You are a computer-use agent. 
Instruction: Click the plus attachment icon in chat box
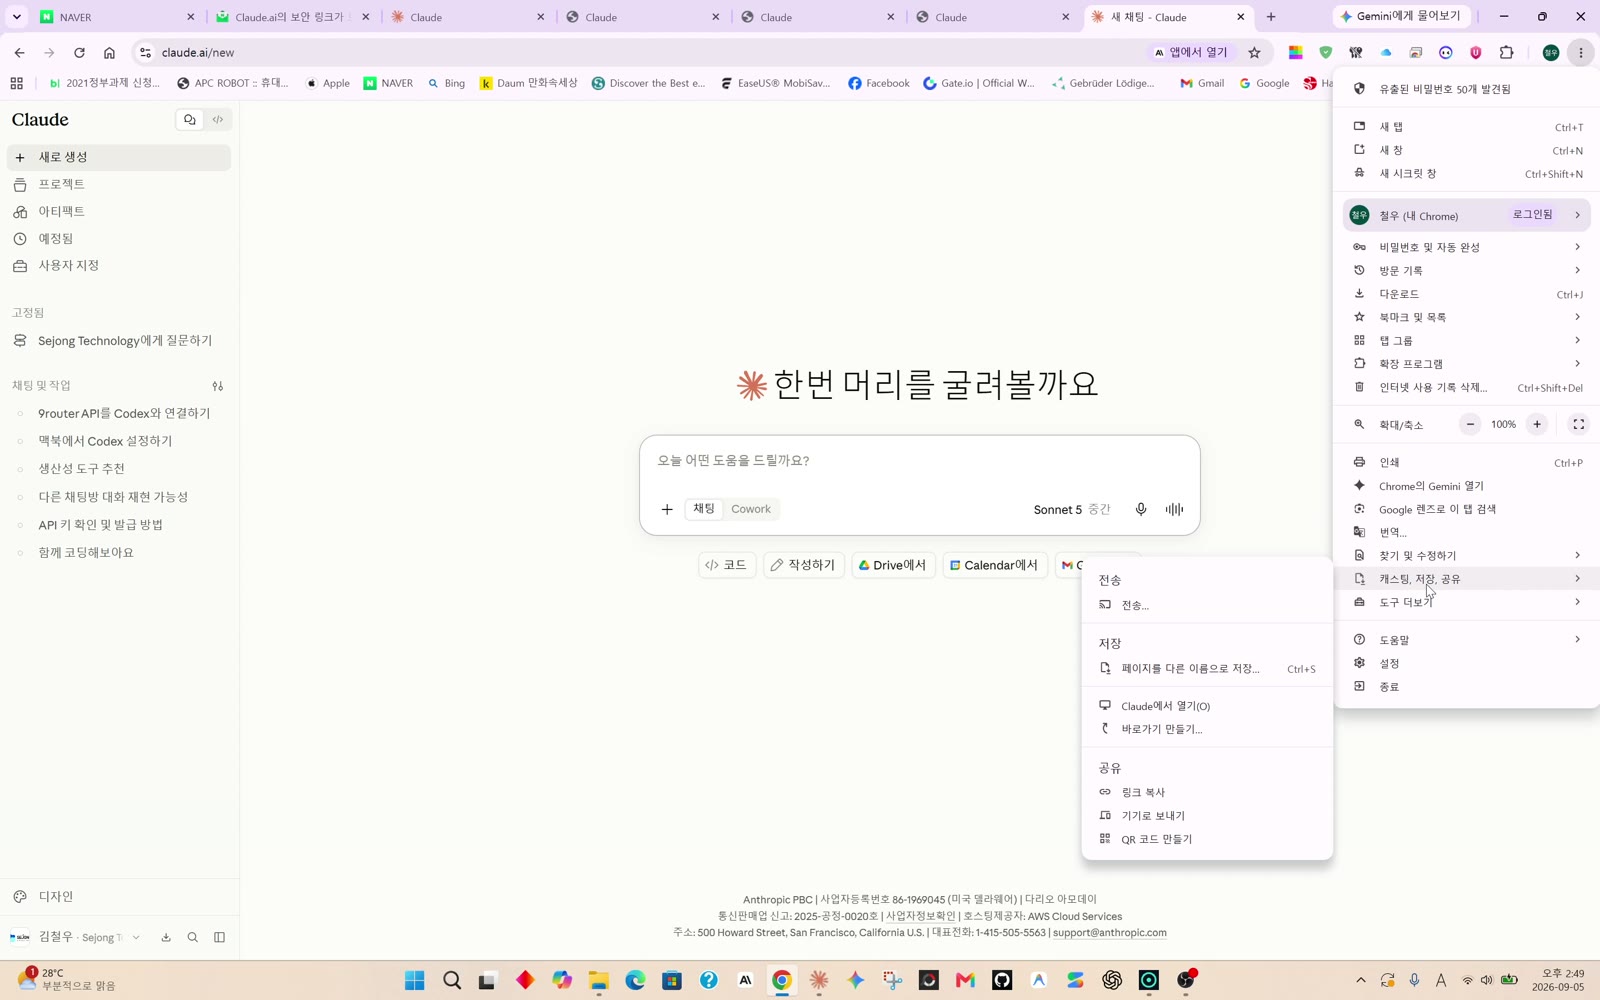coord(667,510)
